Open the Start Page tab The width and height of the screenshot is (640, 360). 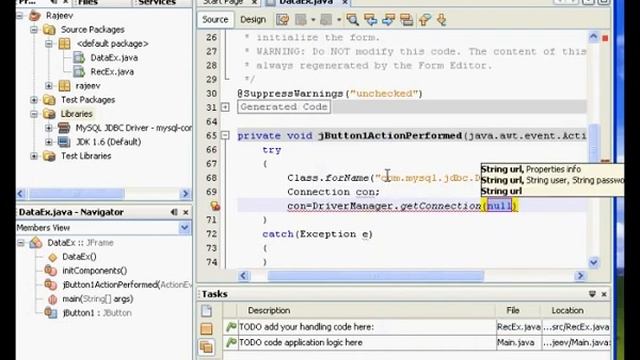click(224, 2)
